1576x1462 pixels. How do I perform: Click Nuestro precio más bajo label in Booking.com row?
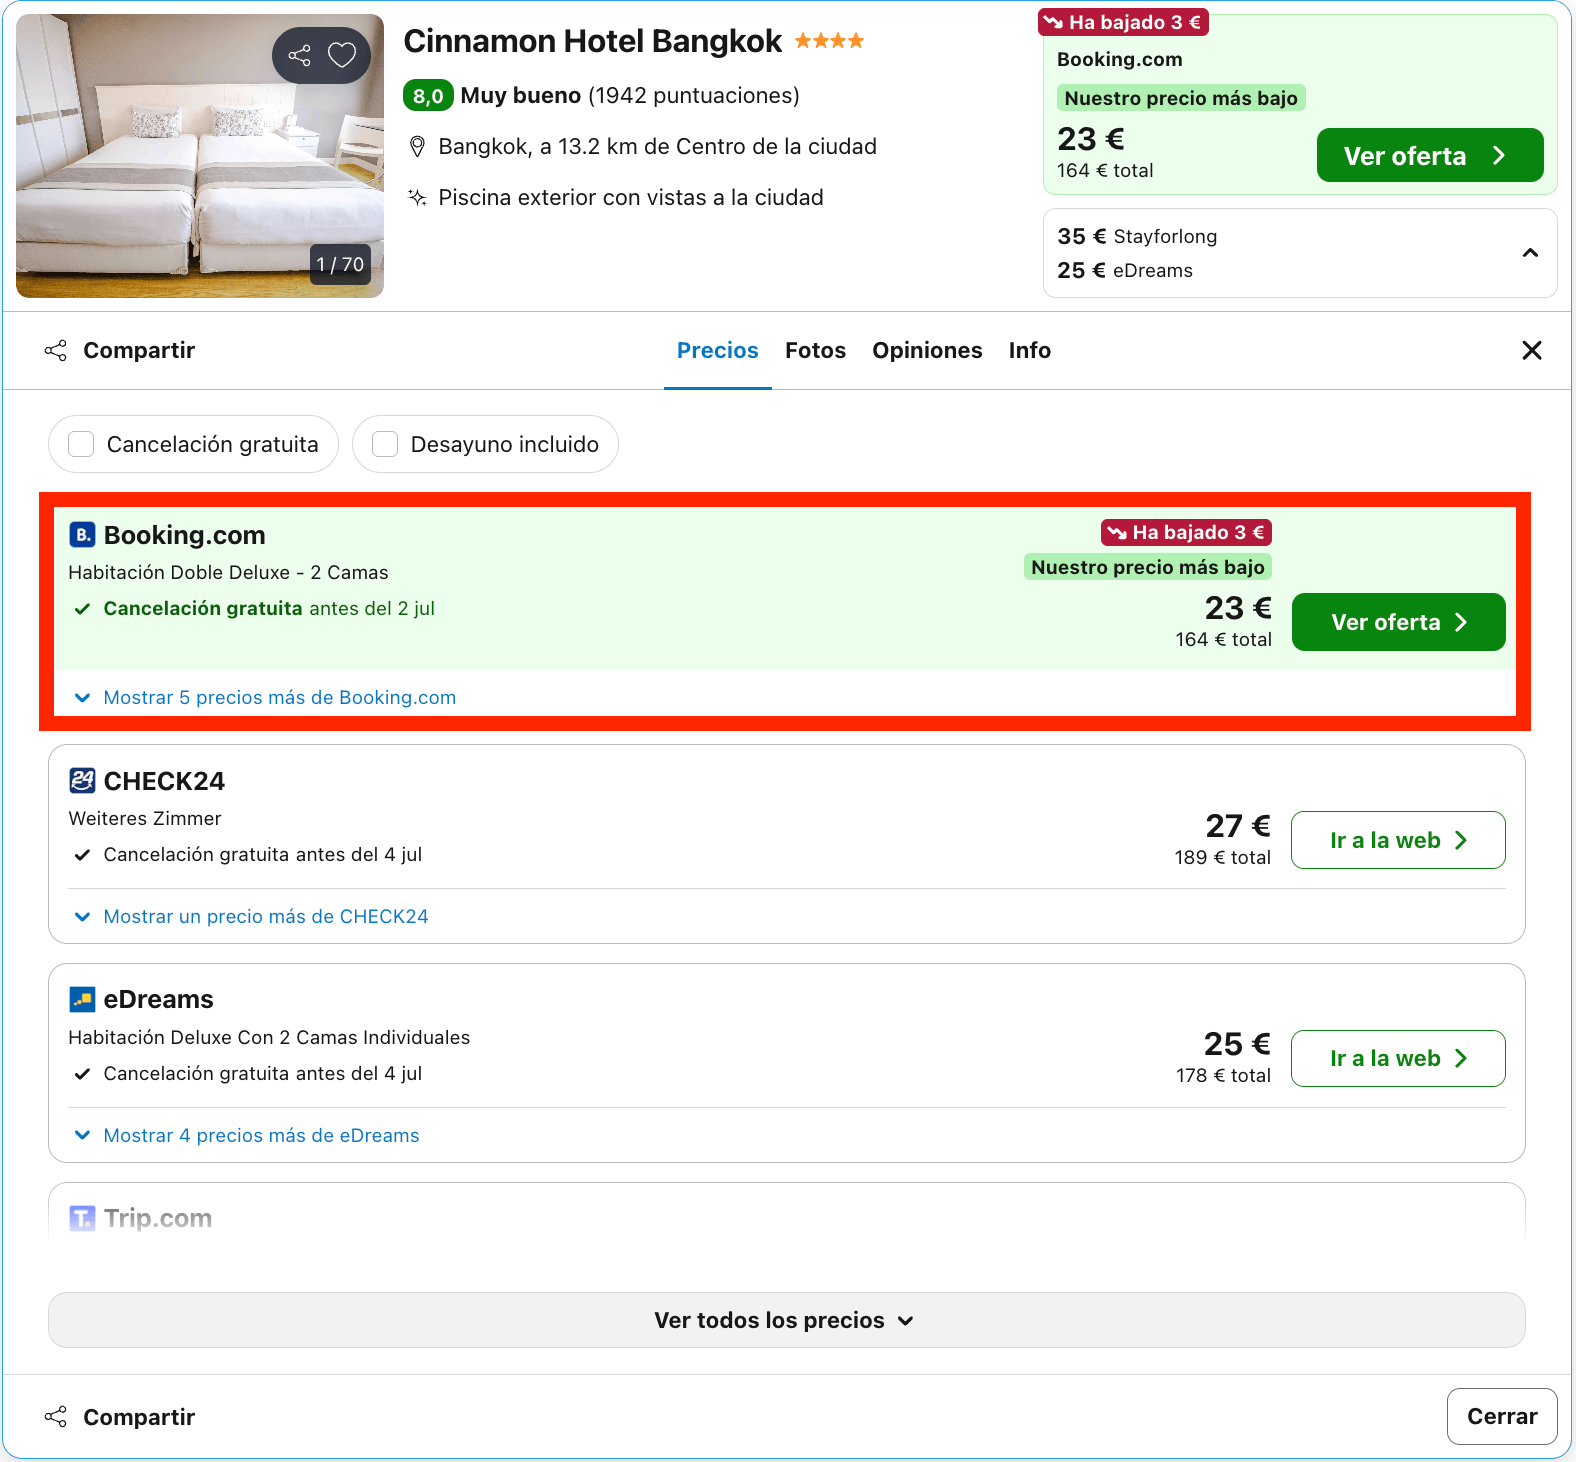tap(1148, 567)
